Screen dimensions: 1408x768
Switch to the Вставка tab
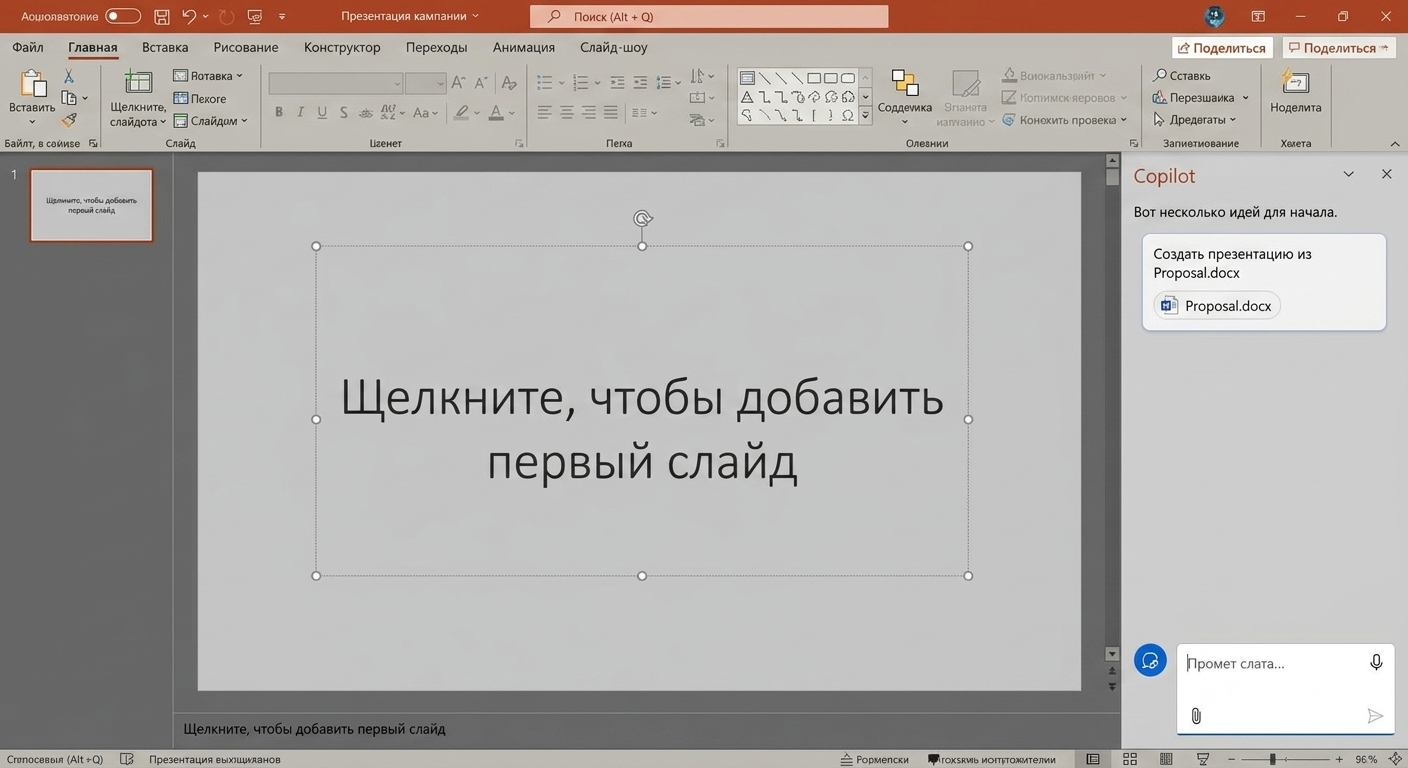(165, 47)
